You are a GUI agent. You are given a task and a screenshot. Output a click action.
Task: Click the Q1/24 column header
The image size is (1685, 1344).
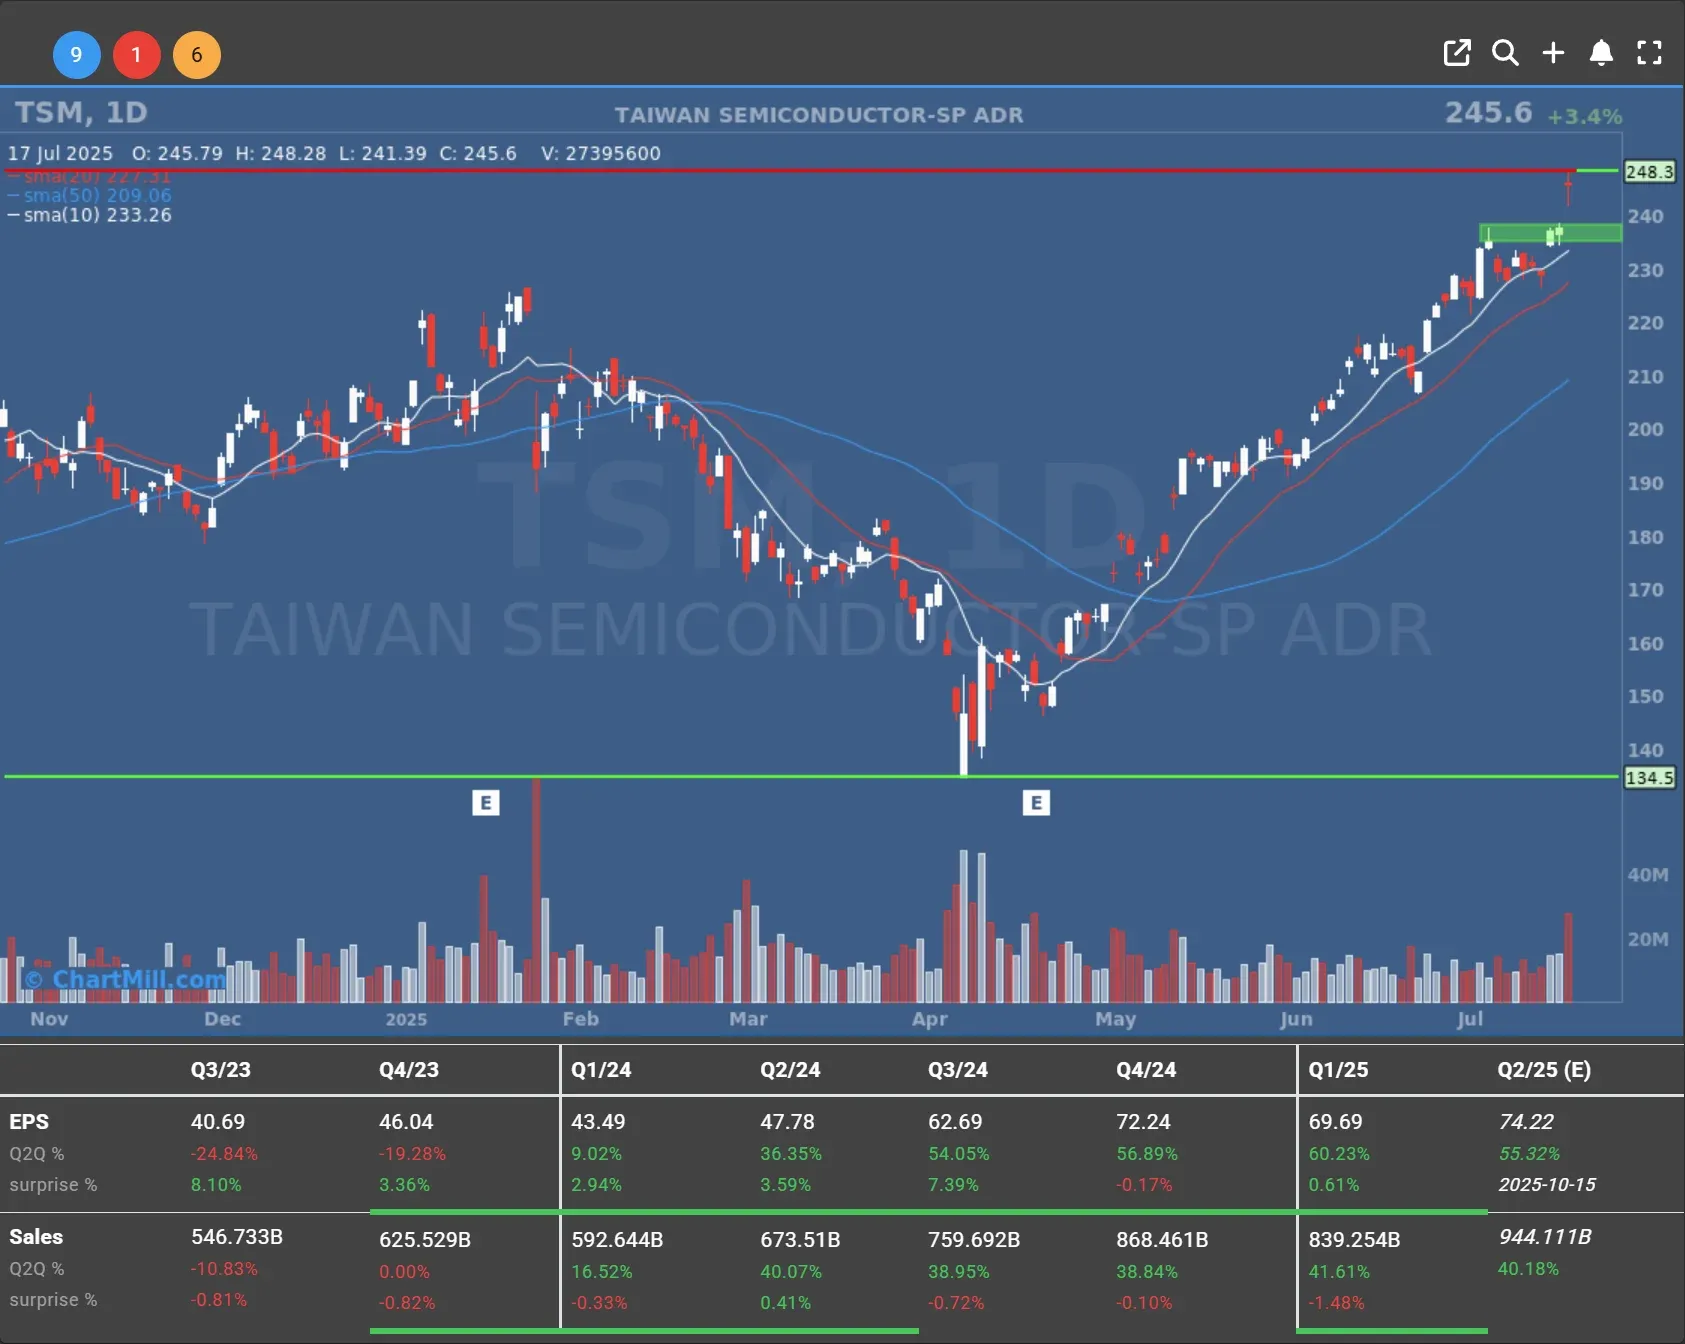(601, 1070)
